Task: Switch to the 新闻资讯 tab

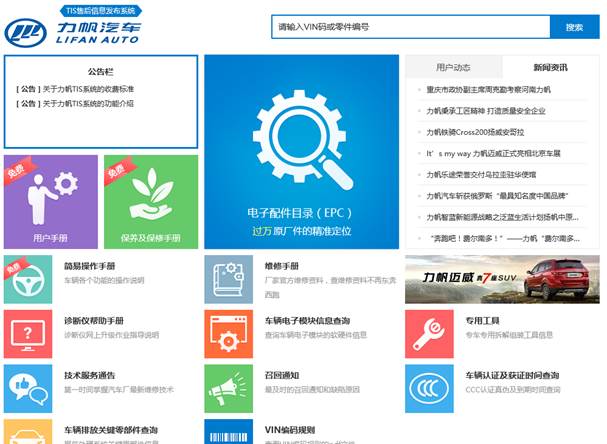Action: 550,68
